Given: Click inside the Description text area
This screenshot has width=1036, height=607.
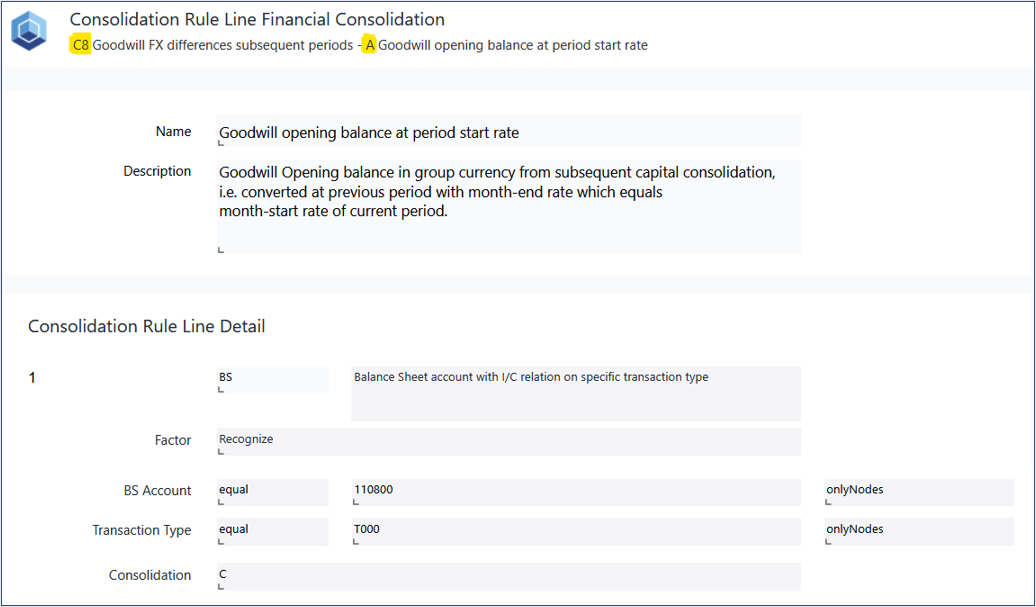Looking at the screenshot, I should (x=508, y=206).
